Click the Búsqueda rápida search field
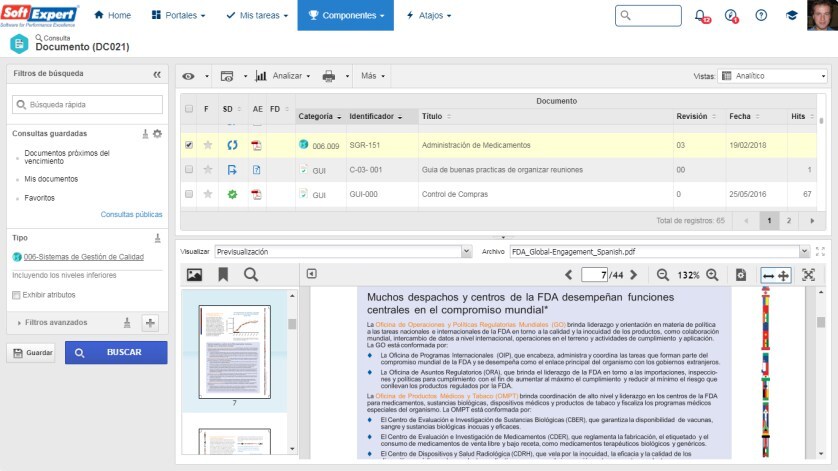Image resolution: width=838 pixels, height=471 pixels. (88, 104)
